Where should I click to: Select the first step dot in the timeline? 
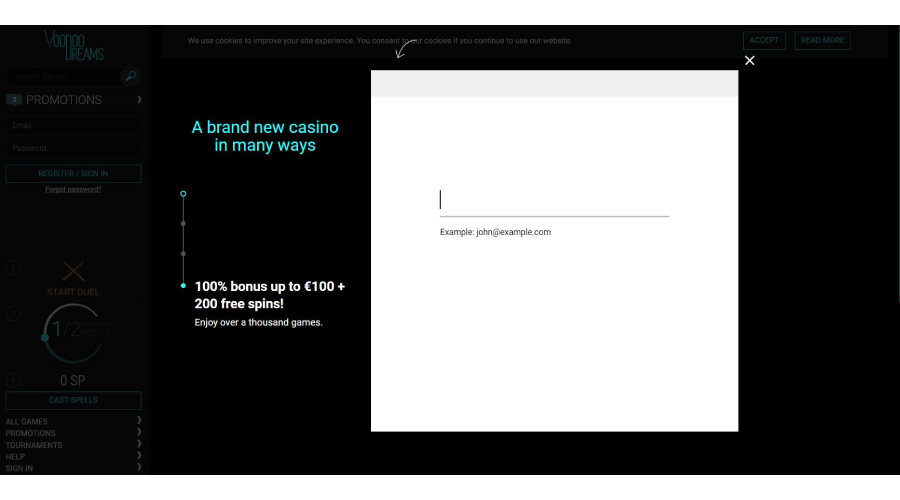pos(183,193)
